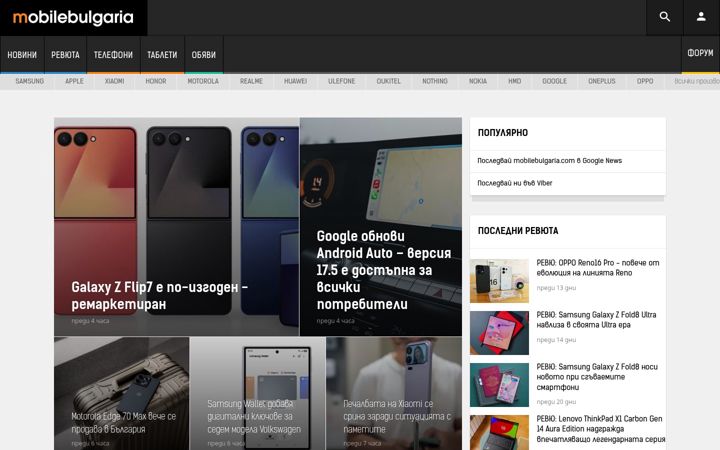Image resolution: width=720 pixels, height=450 pixels.
Task: Open the Google Android Auto article headline
Action: (384, 270)
